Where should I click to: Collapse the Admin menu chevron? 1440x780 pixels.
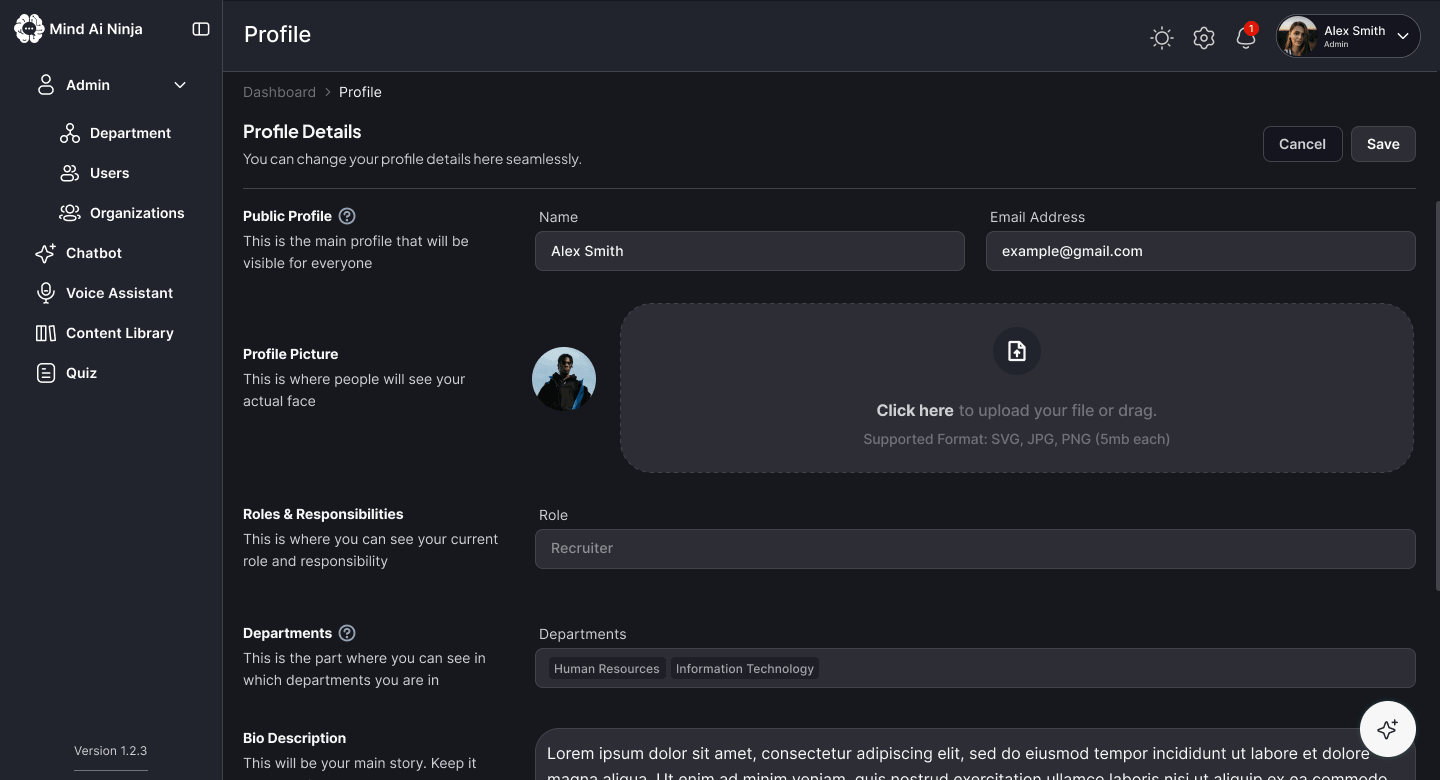tap(180, 85)
